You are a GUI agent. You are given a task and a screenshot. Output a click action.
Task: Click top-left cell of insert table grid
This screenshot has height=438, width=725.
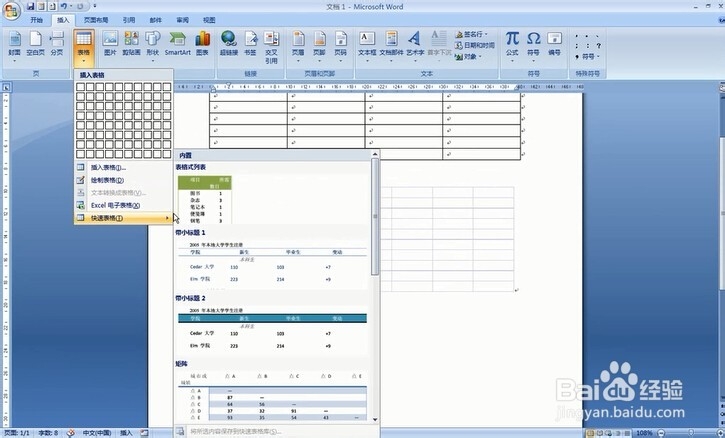(x=80, y=86)
